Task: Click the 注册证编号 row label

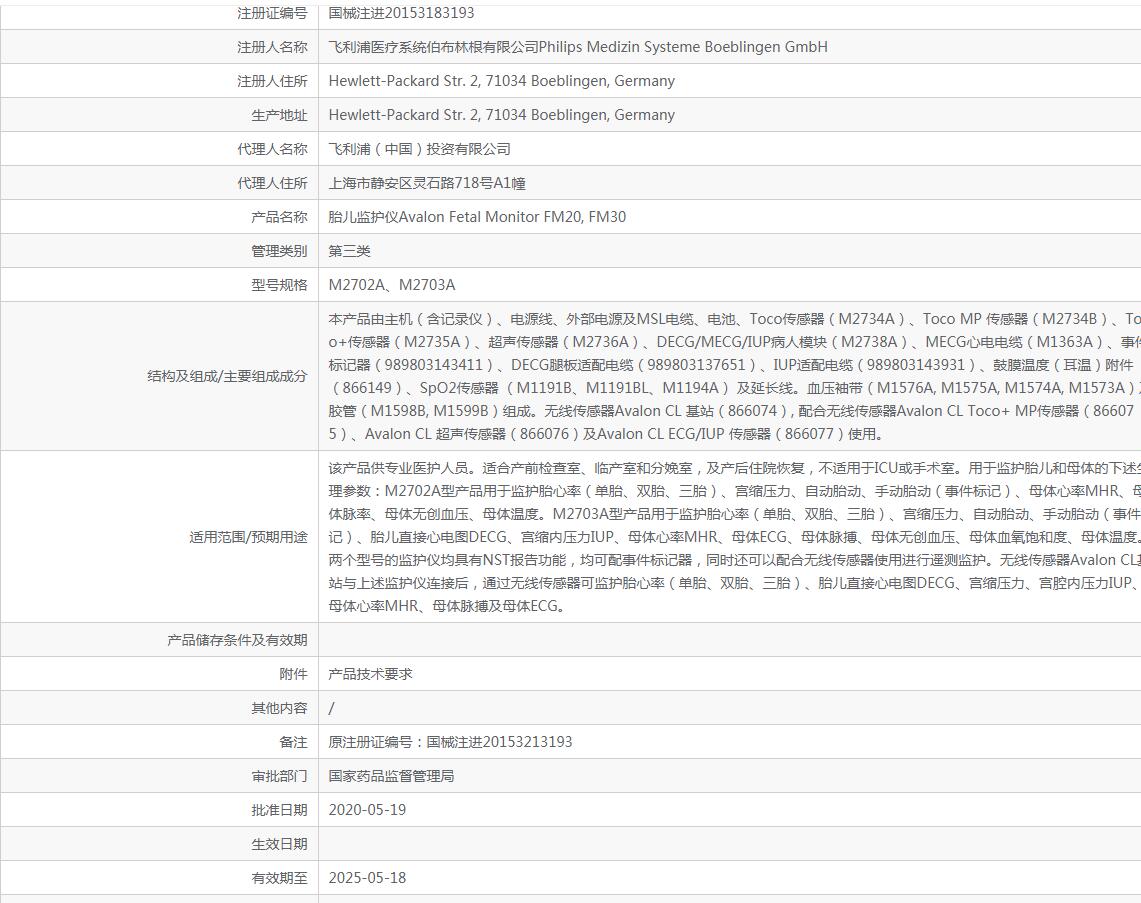Action: tap(272, 13)
